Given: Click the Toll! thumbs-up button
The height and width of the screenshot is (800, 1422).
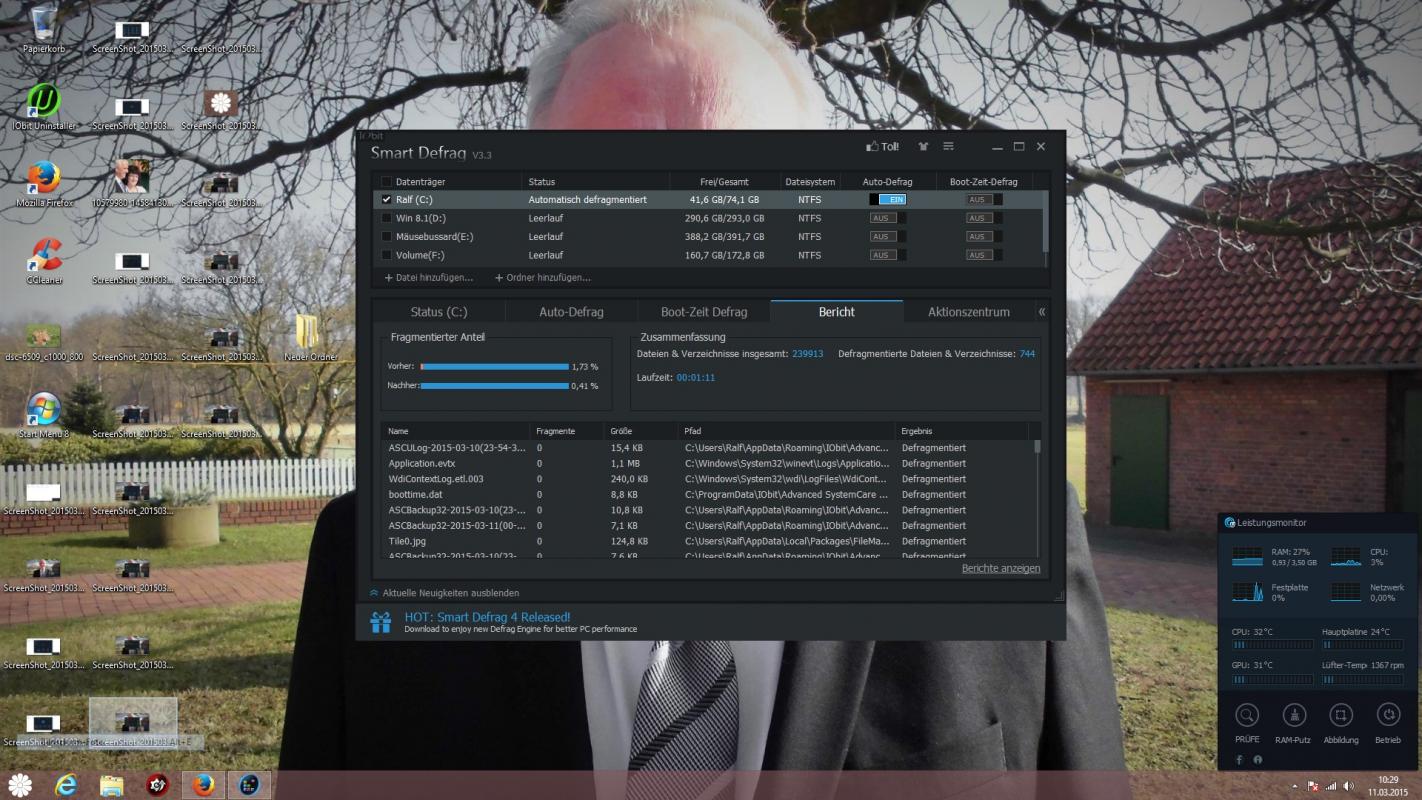Looking at the screenshot, I should point(883,146).
